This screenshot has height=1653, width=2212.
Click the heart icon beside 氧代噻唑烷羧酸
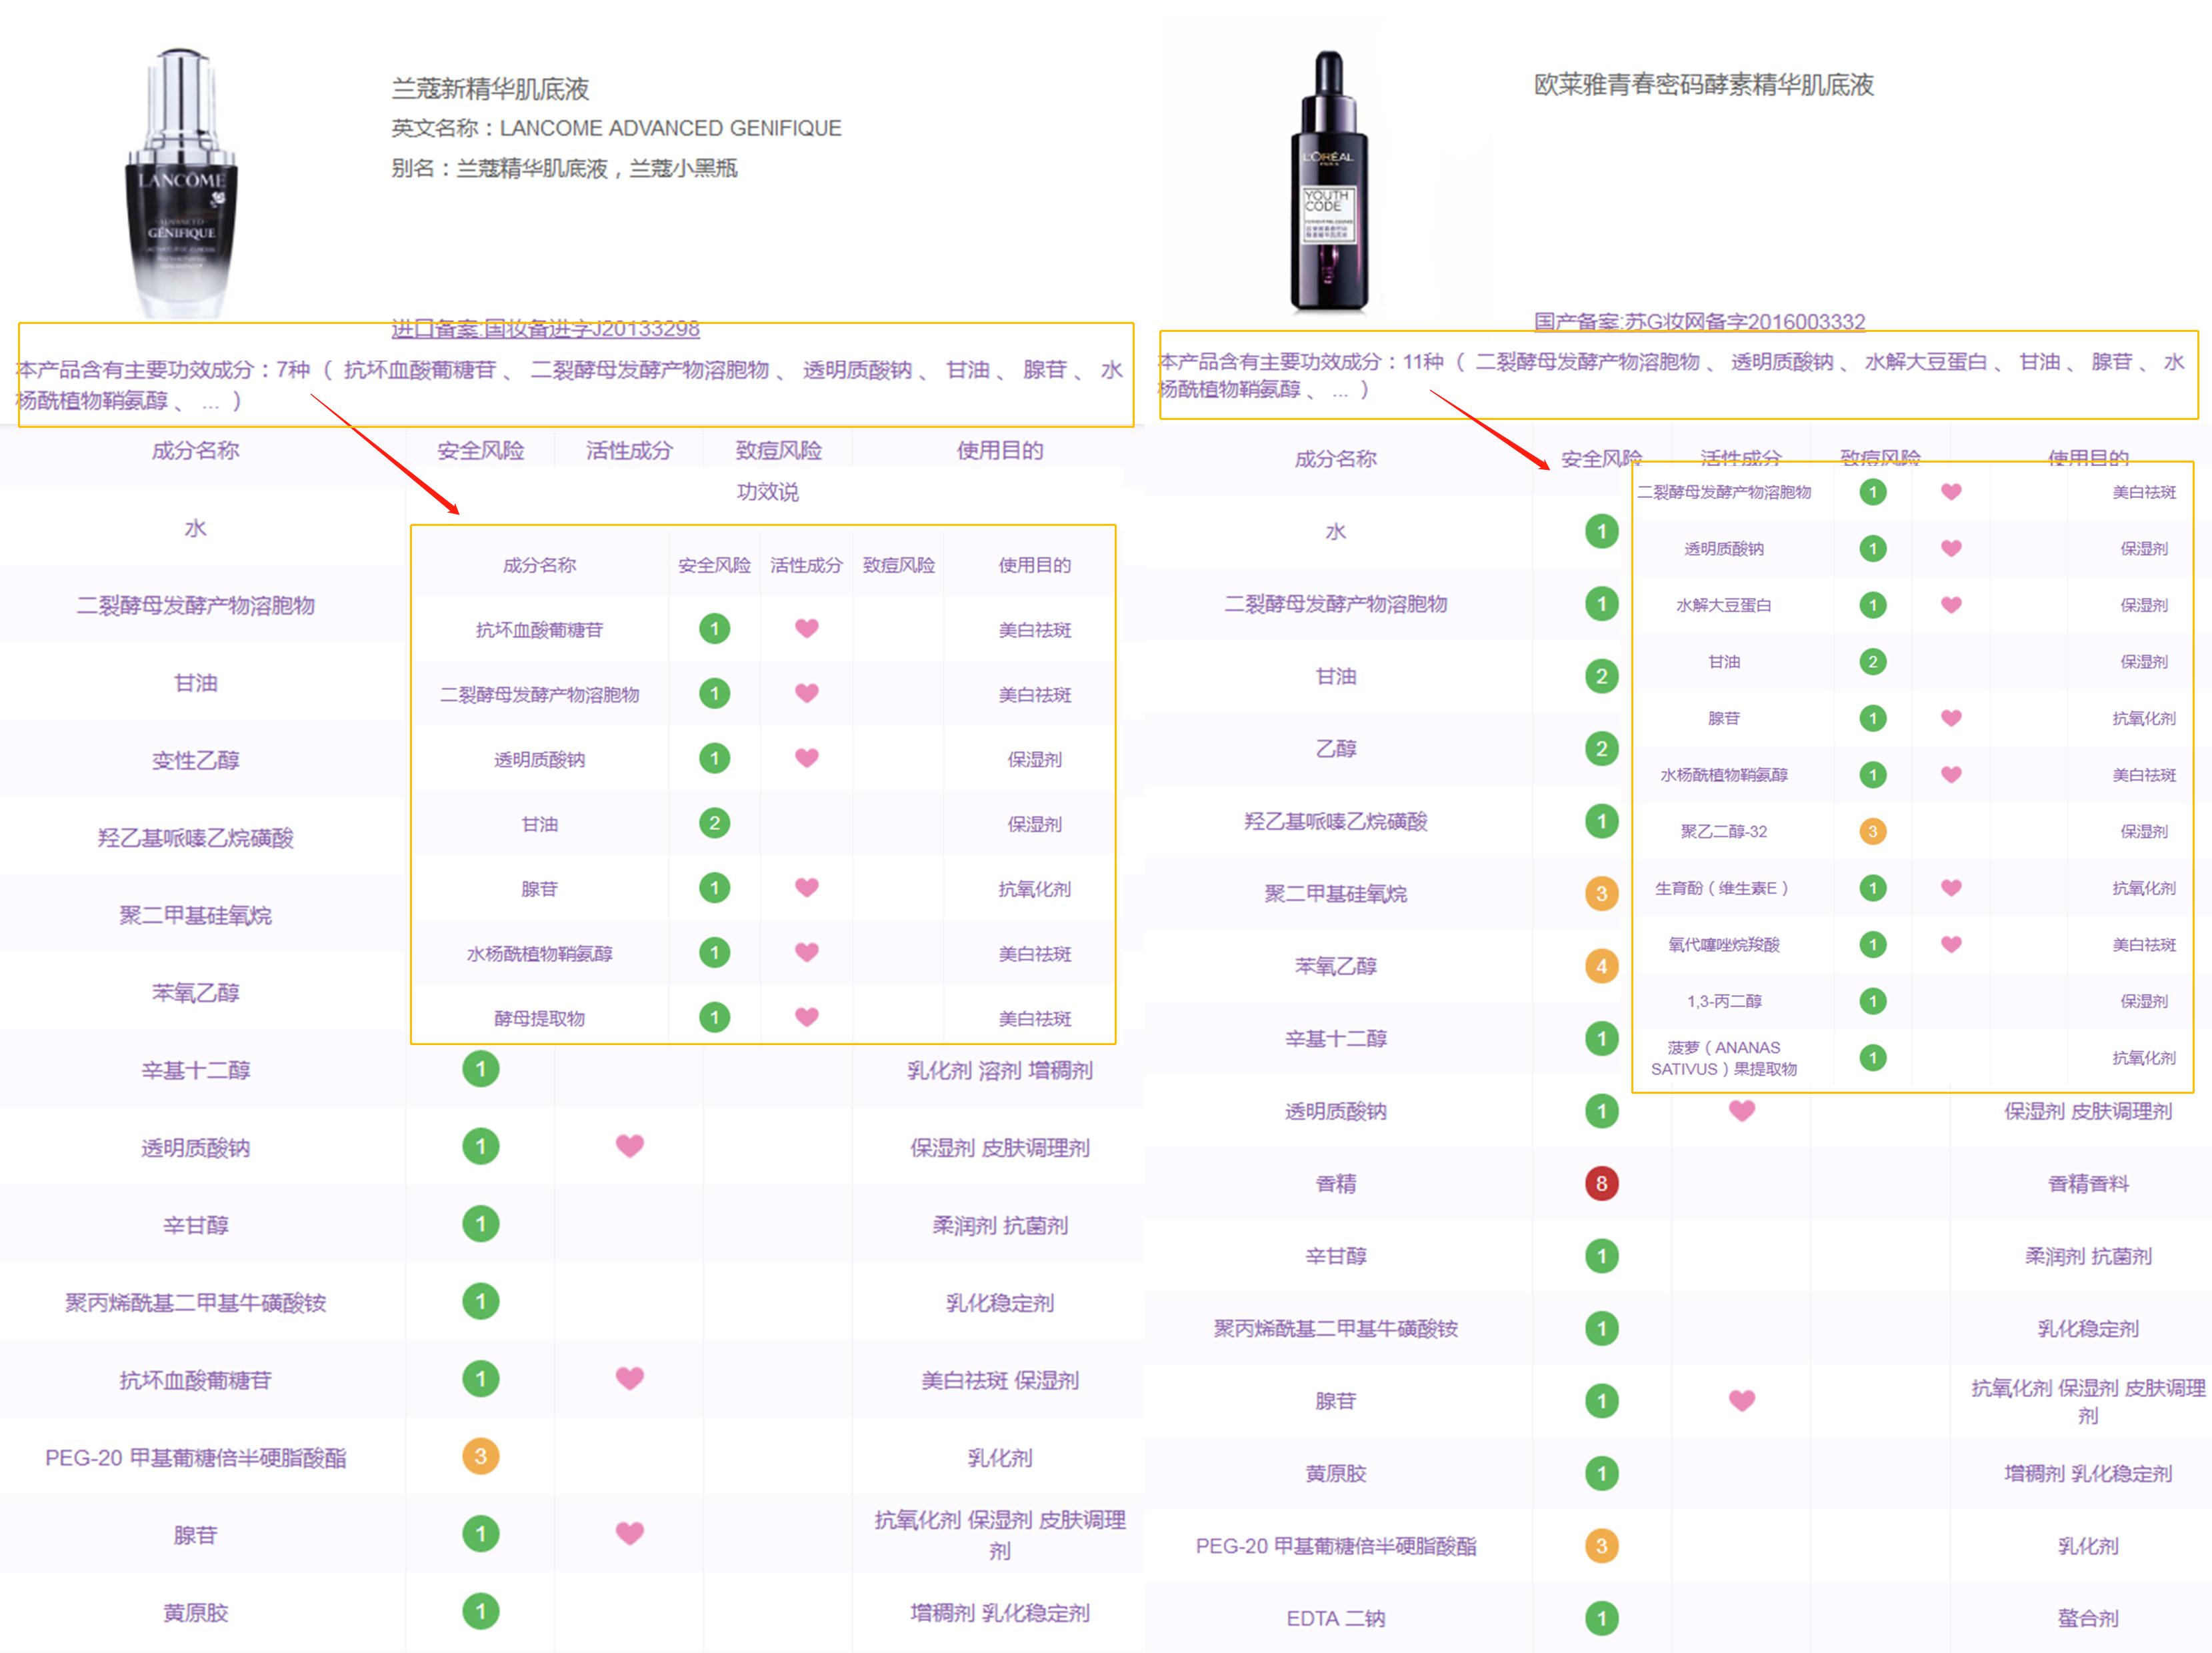tap(1949, 944)
